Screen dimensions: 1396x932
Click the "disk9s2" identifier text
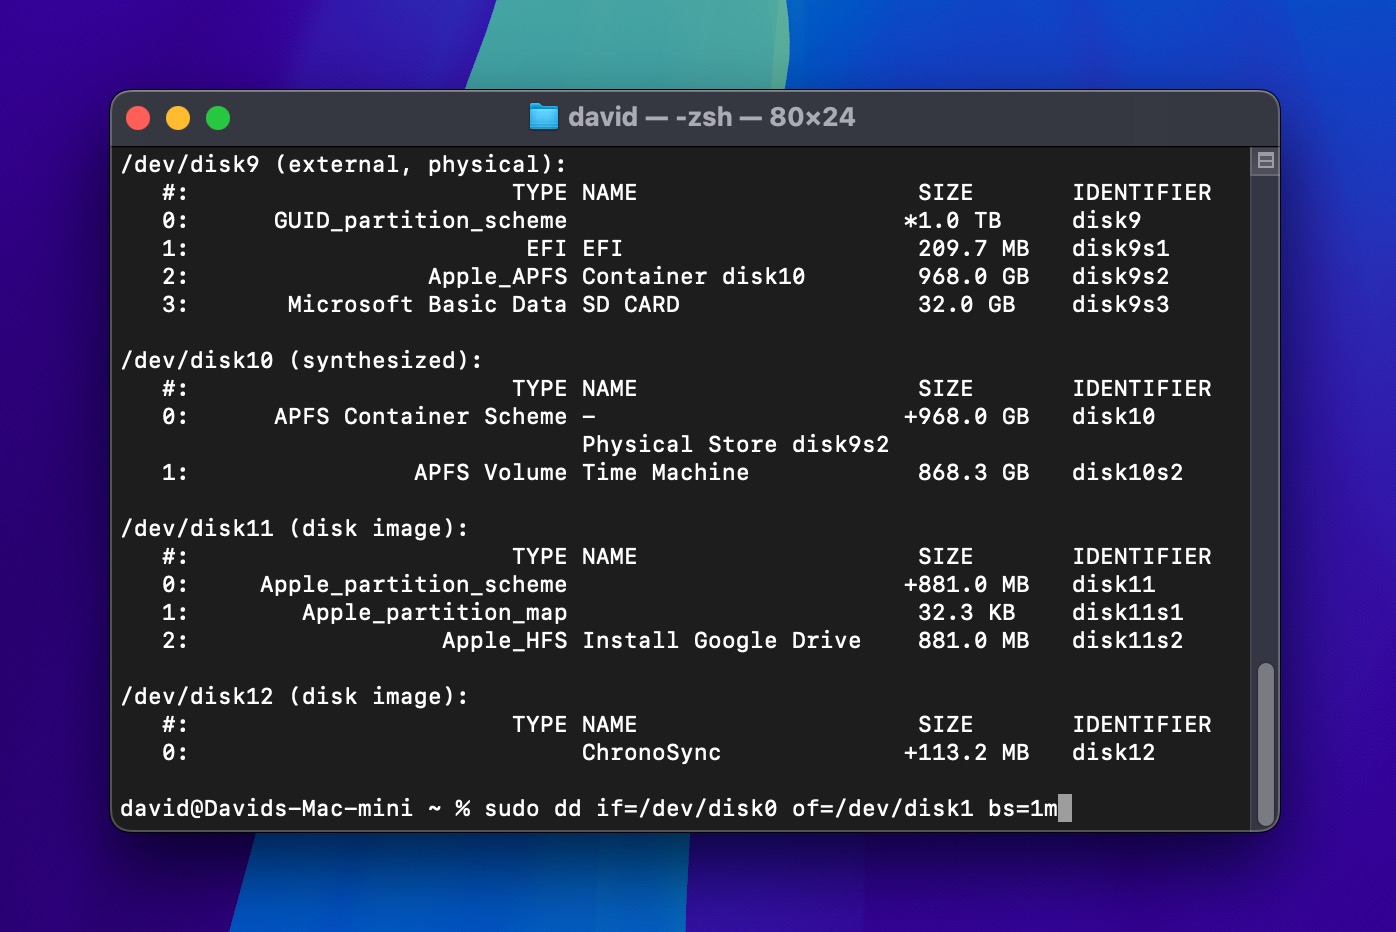[x=1120, y=276]
